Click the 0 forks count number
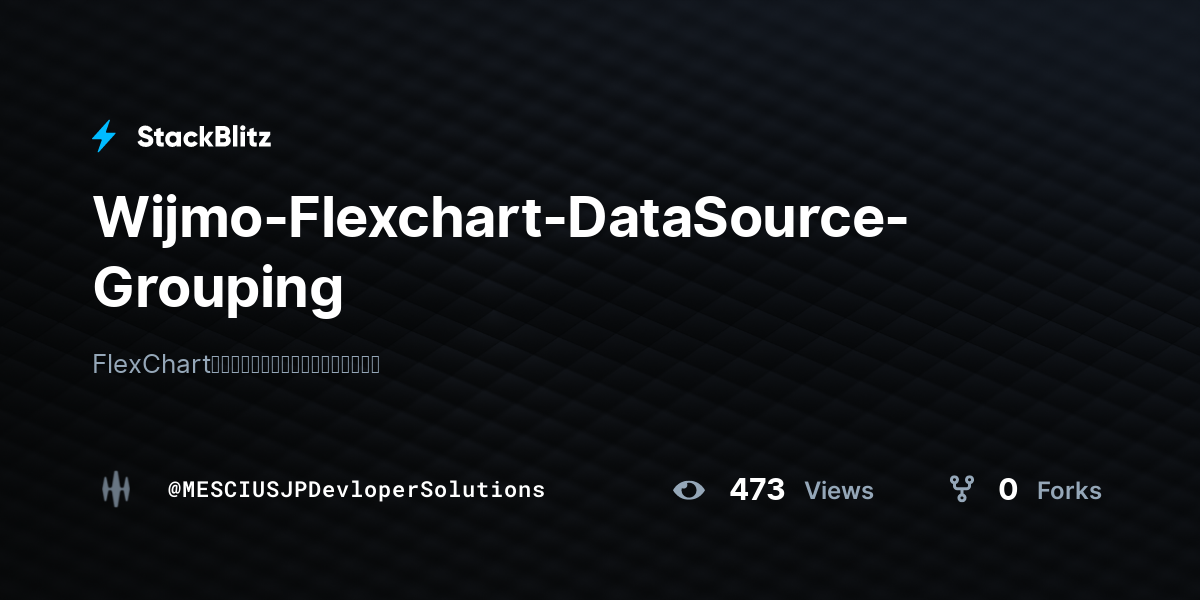1200x600 pixels. pyautogui.click(x=1008, y=490)
